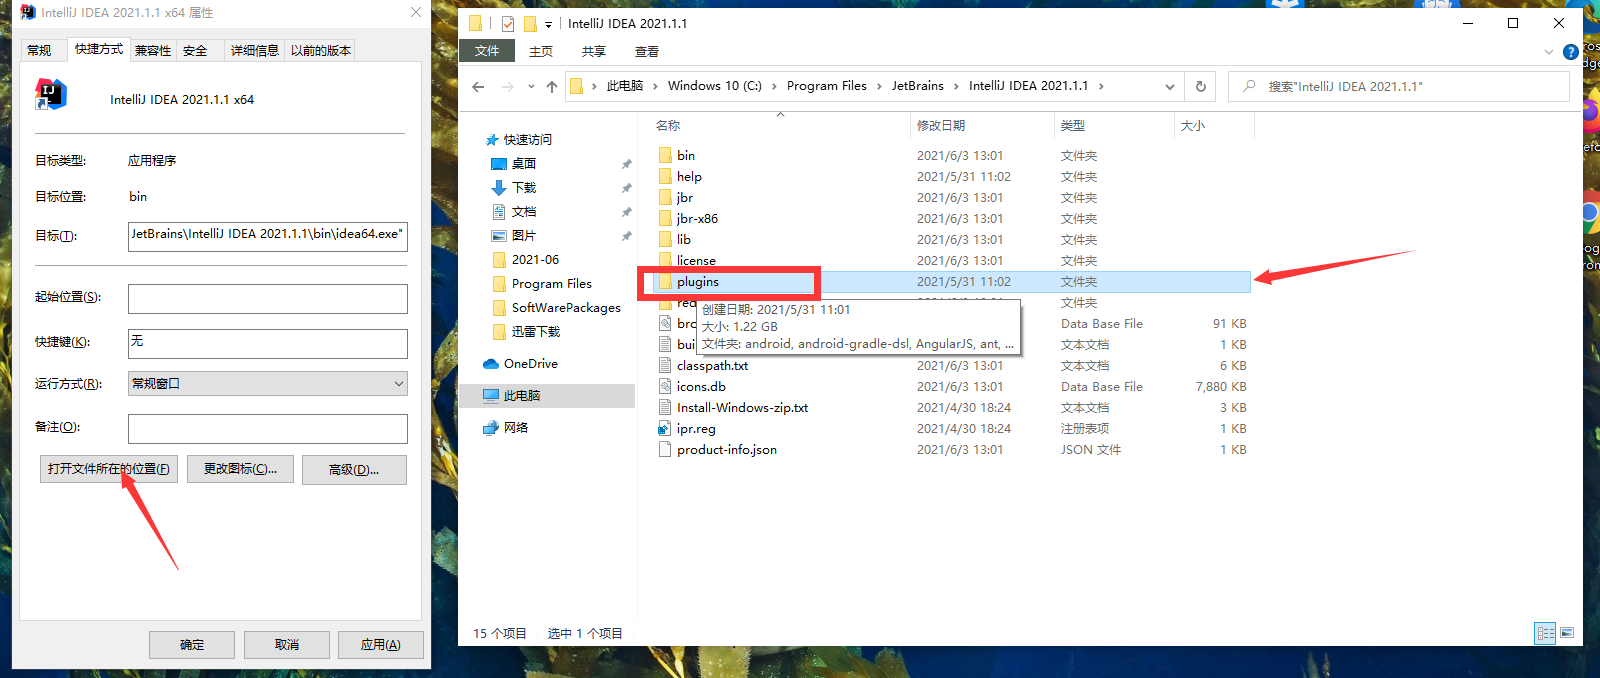Click the icons.db file icon
The image size is (1600, 678).
665,386
